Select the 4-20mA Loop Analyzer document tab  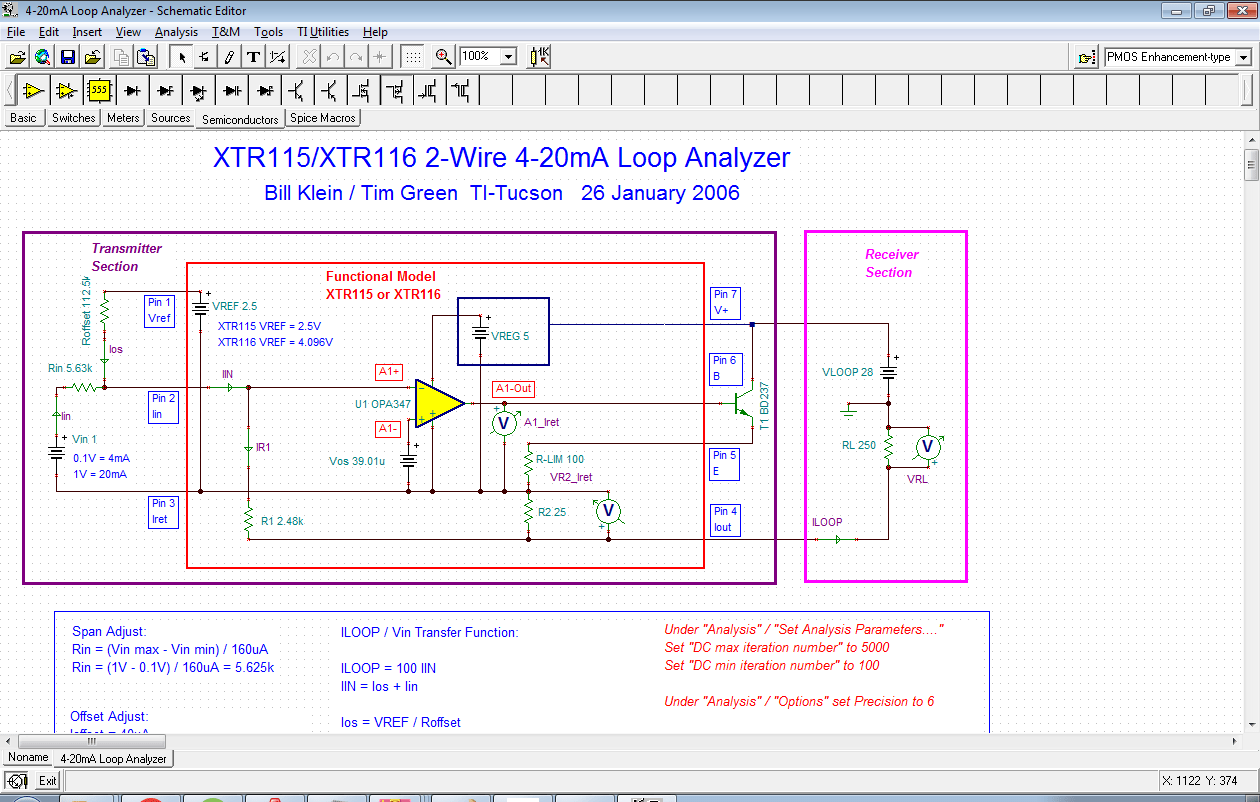pos(113,759)
